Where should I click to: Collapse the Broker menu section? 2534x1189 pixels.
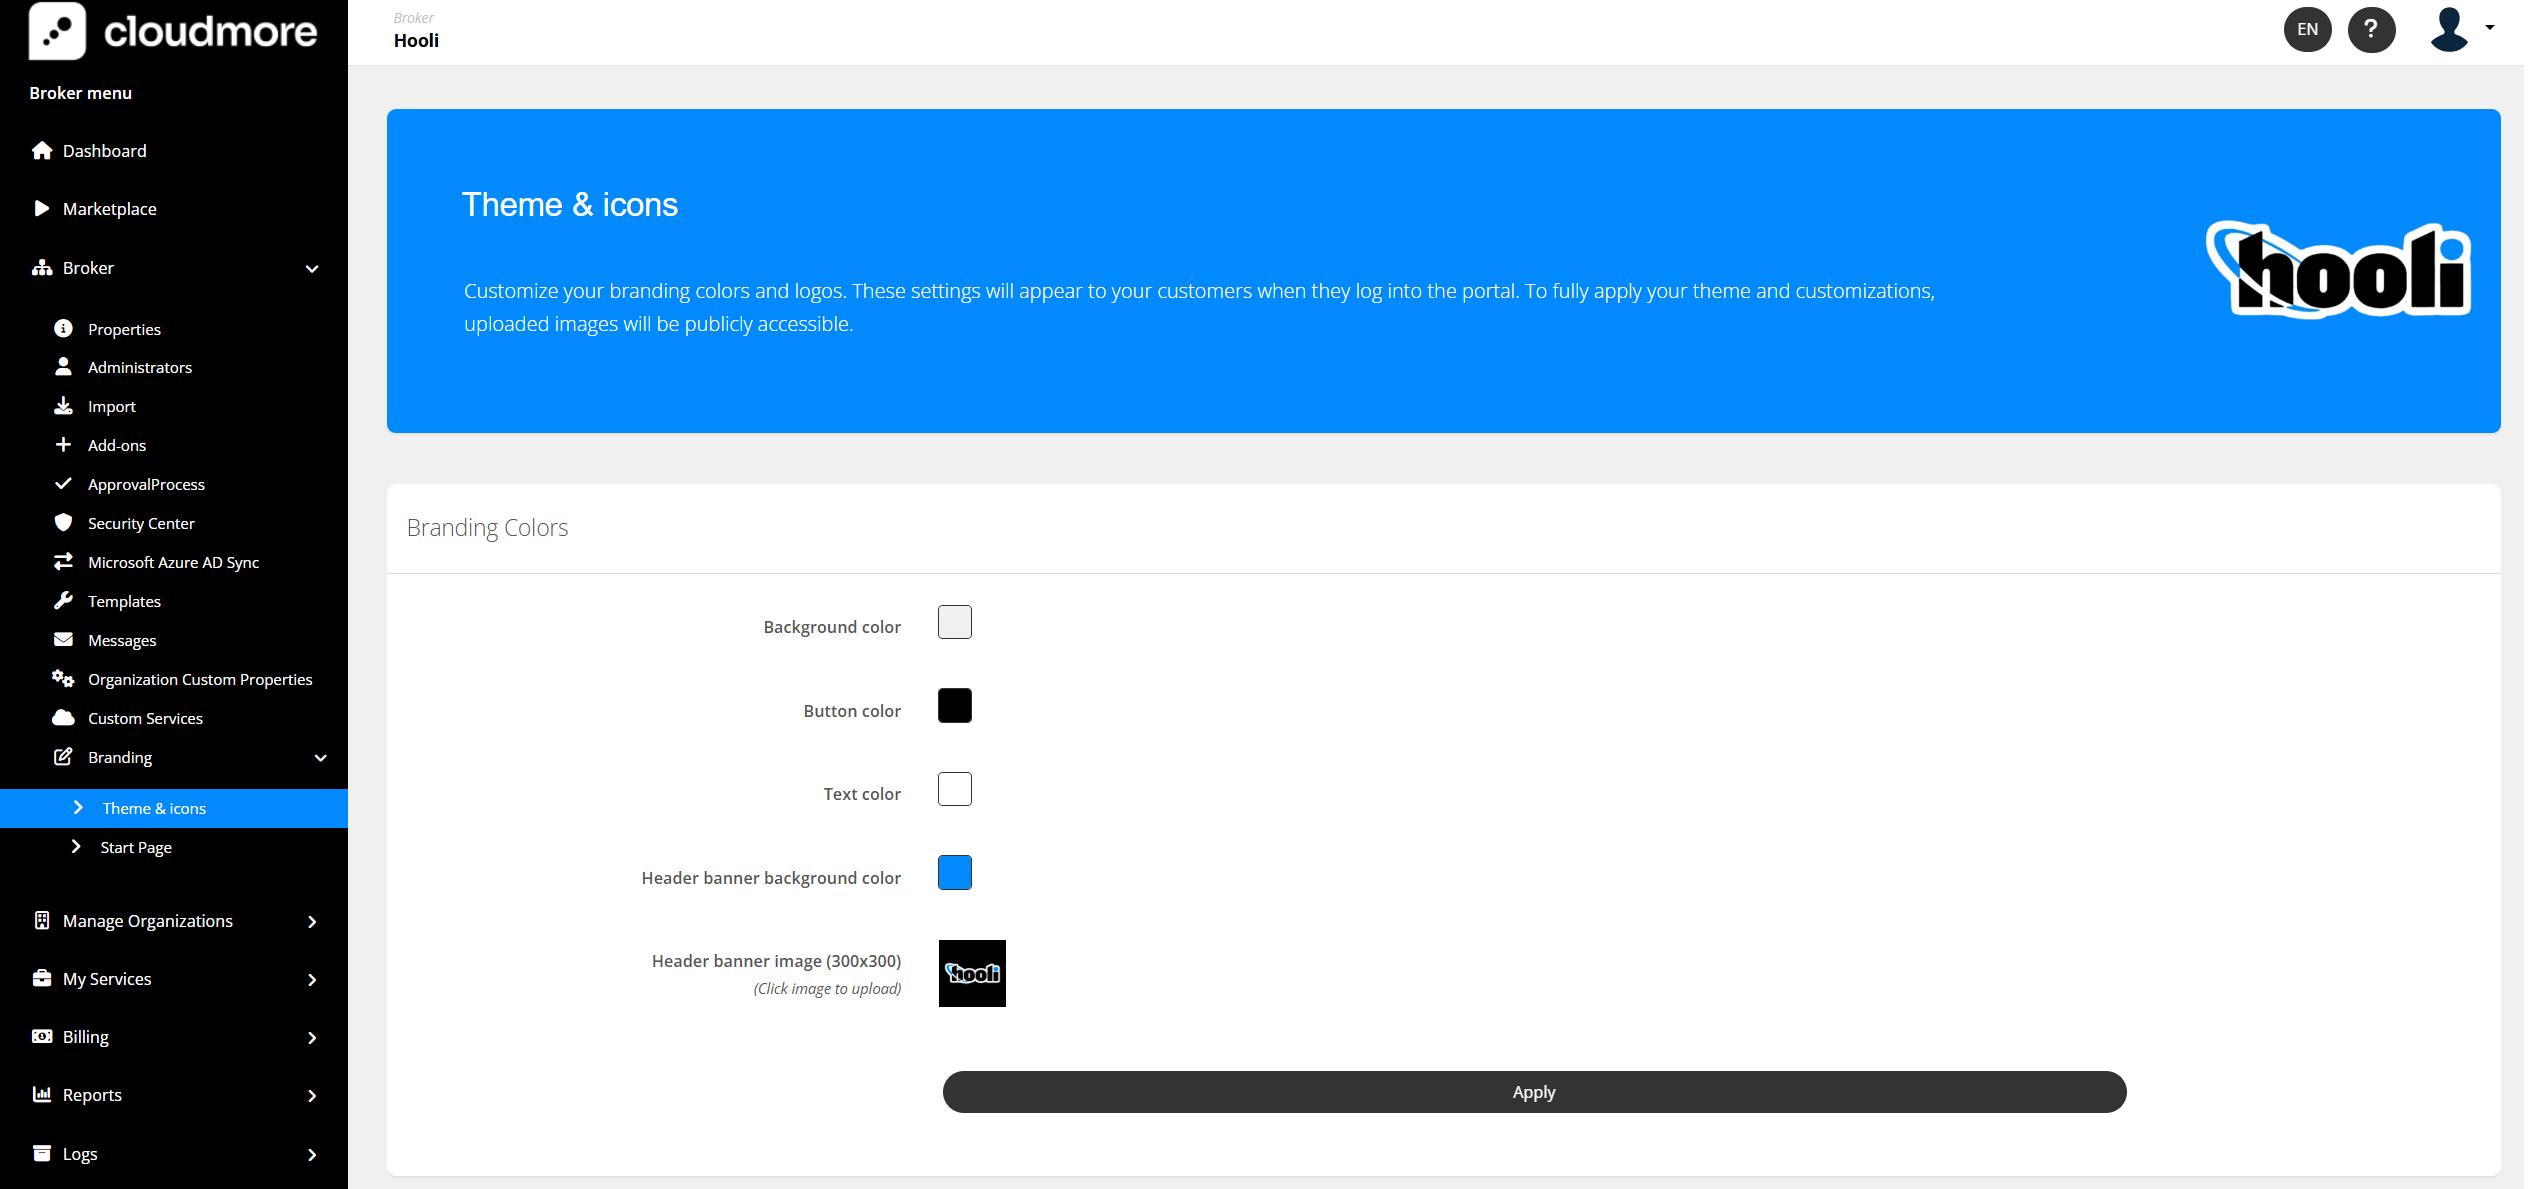click(x=312, y=268)
